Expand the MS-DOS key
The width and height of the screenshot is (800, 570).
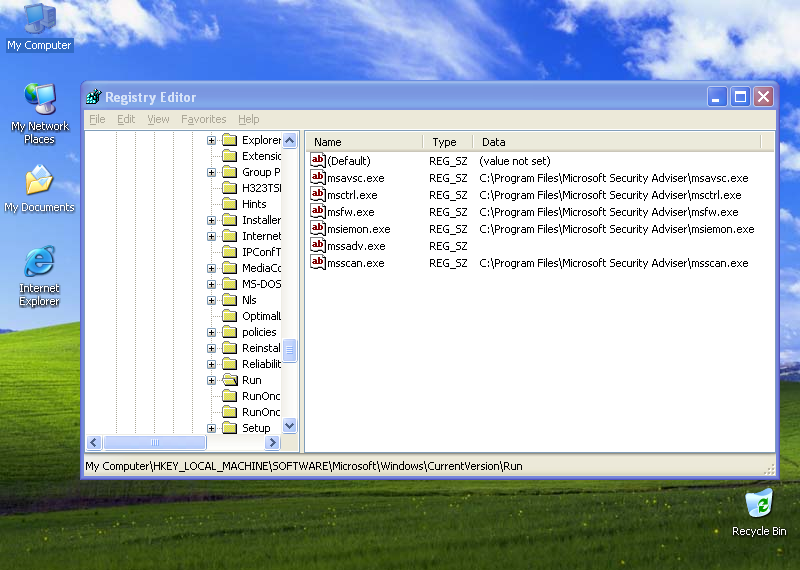point(211,284)
